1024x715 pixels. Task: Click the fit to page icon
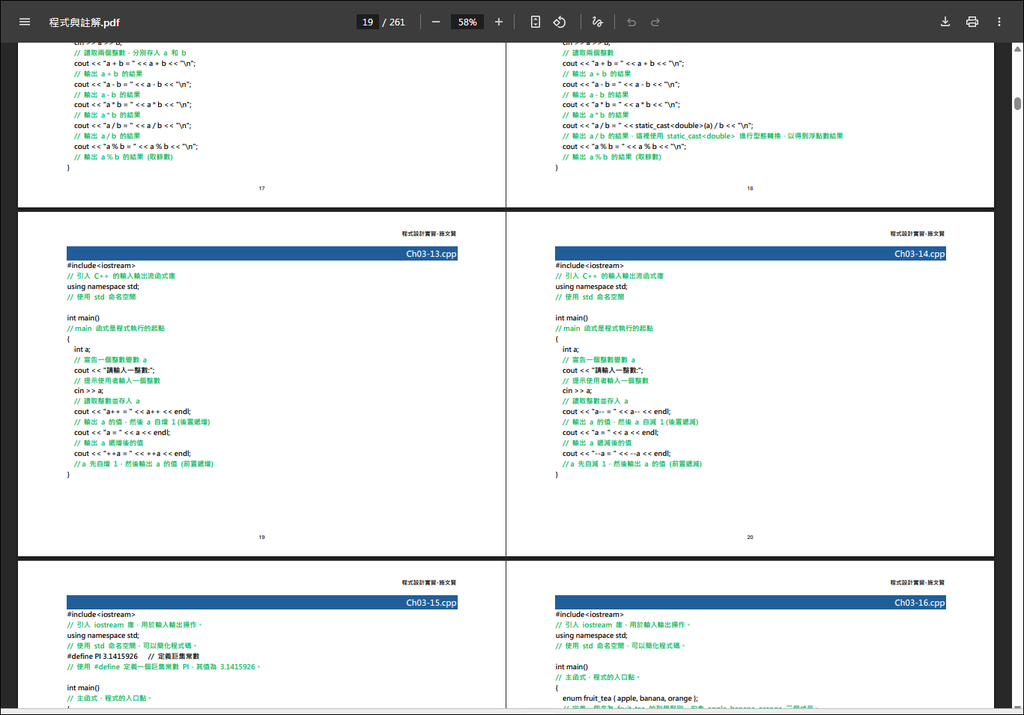535,22
